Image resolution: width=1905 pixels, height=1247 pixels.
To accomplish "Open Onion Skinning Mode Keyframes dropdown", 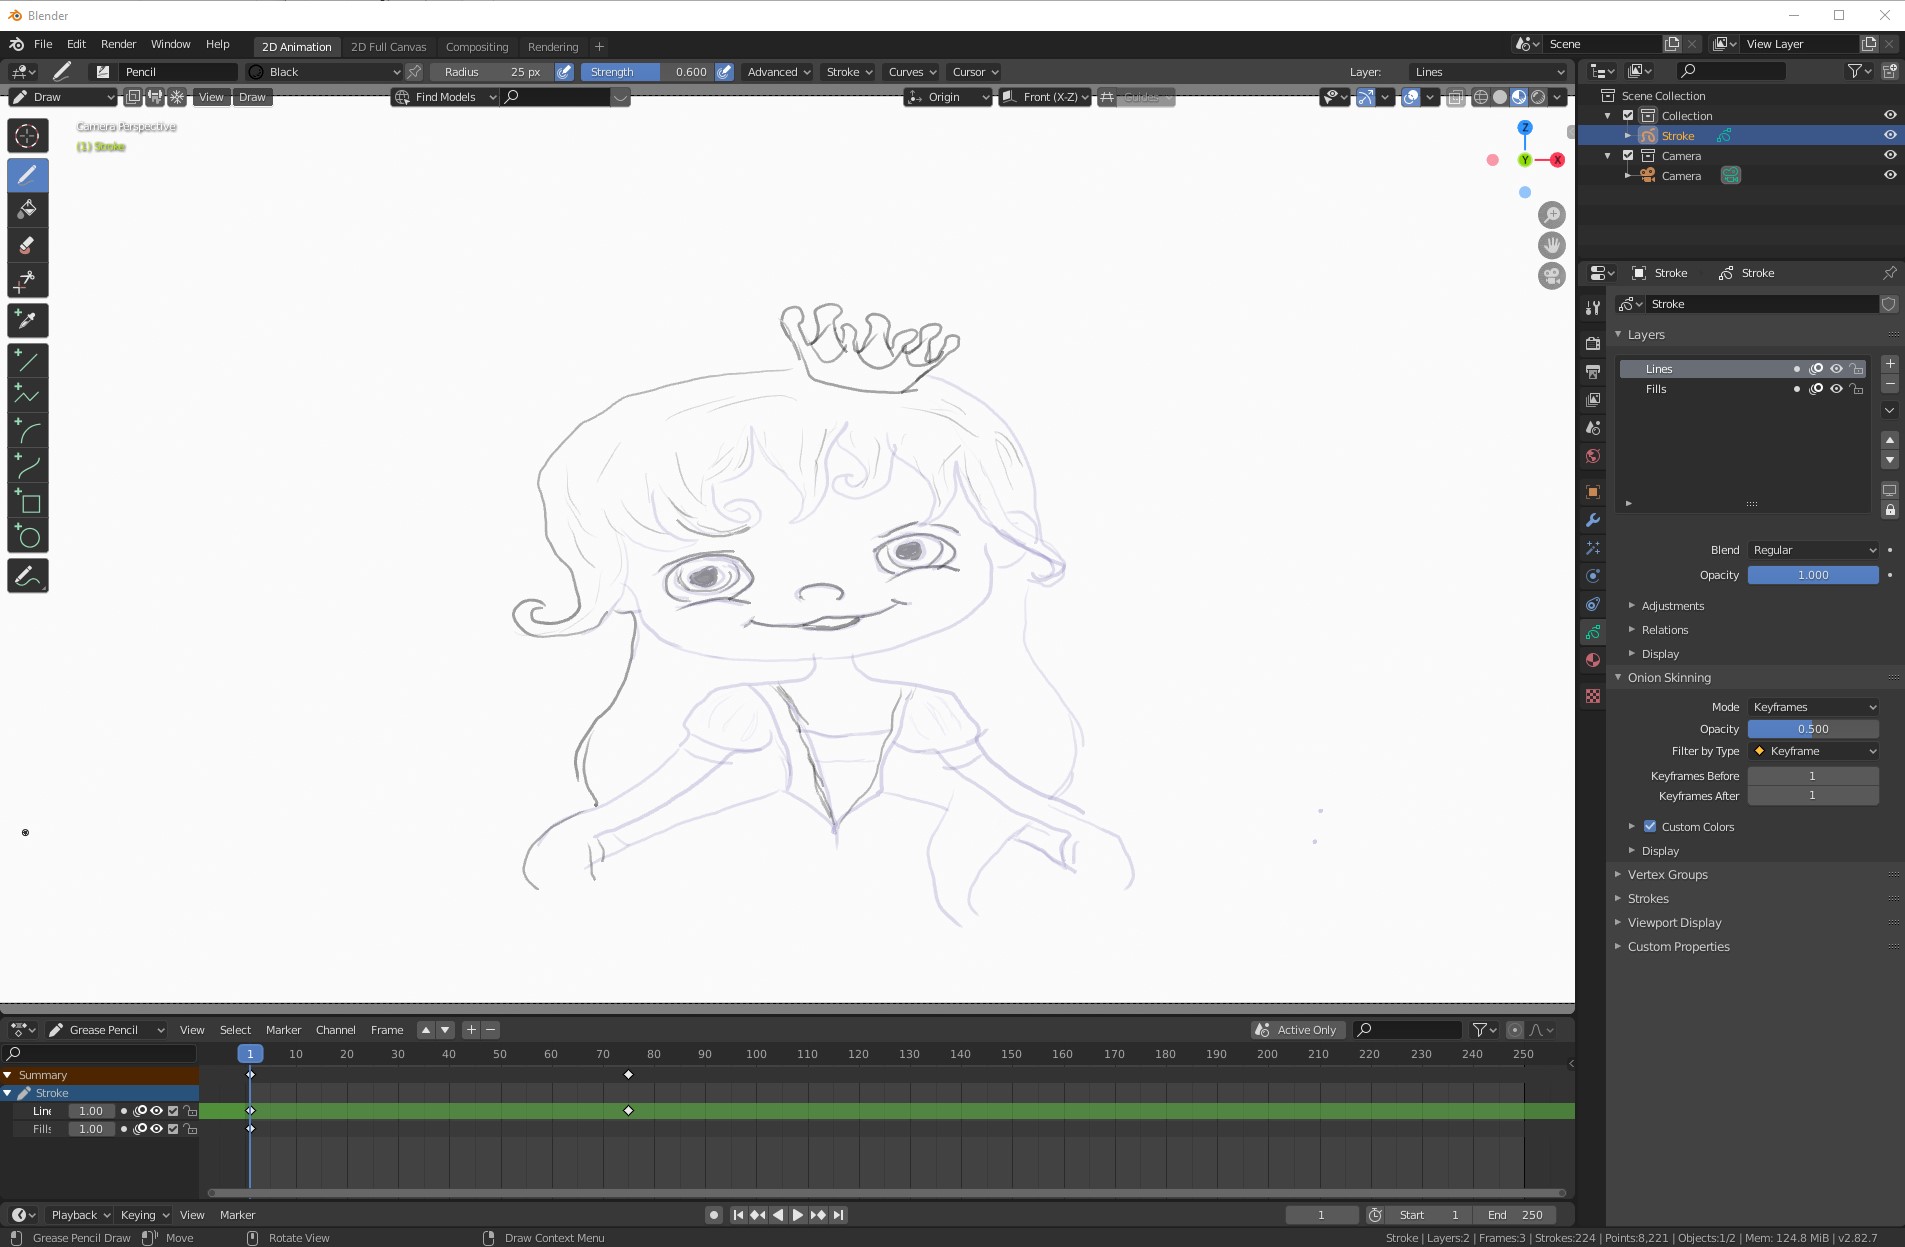I will [1813, 707].
